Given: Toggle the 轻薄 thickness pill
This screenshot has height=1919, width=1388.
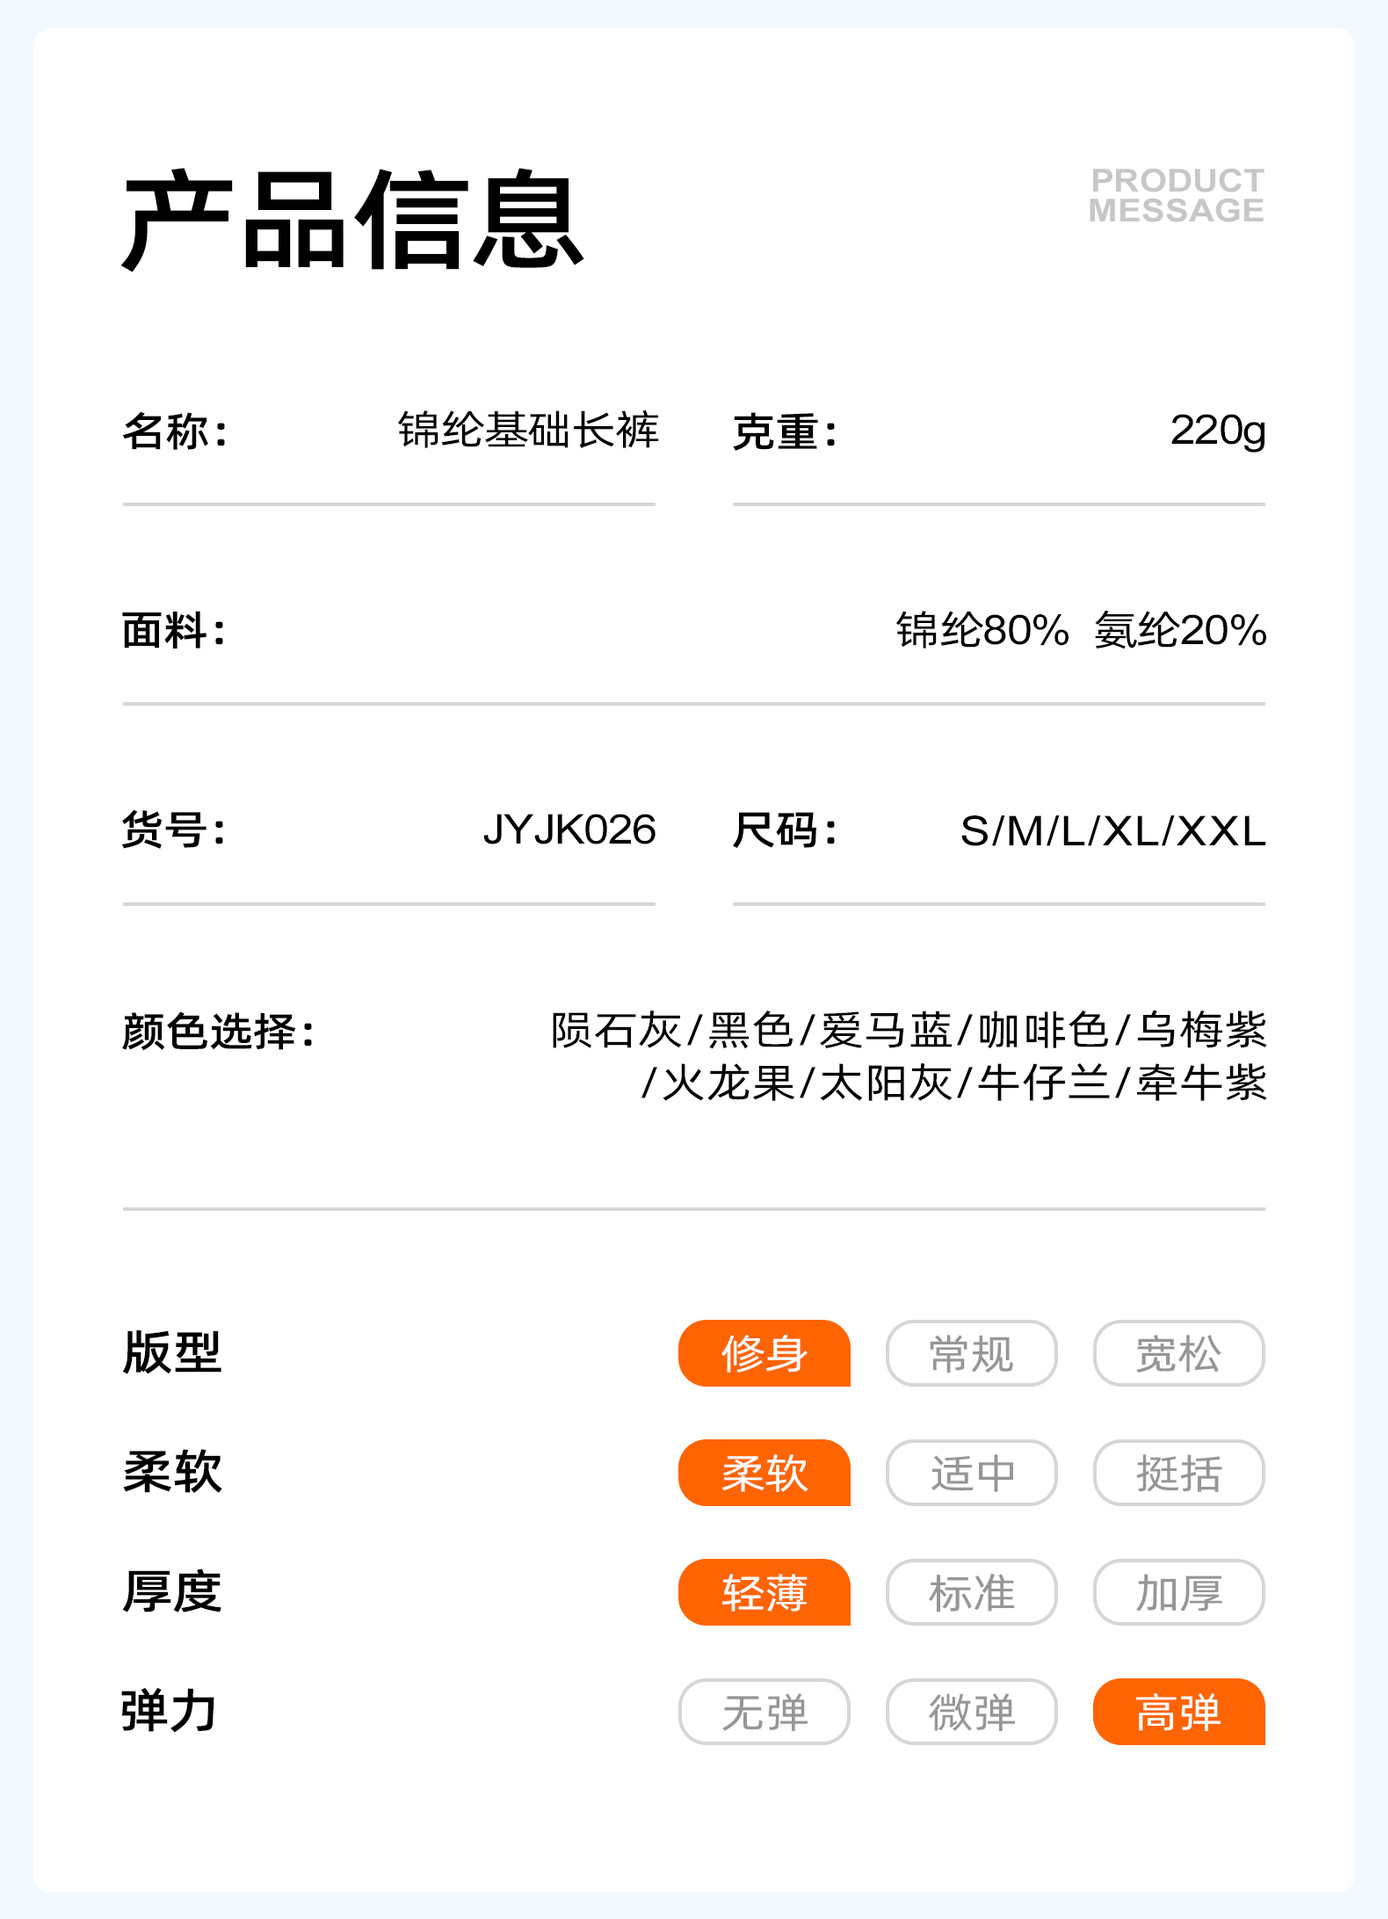Looking at the screenshot, I should tap(764, 1592).
